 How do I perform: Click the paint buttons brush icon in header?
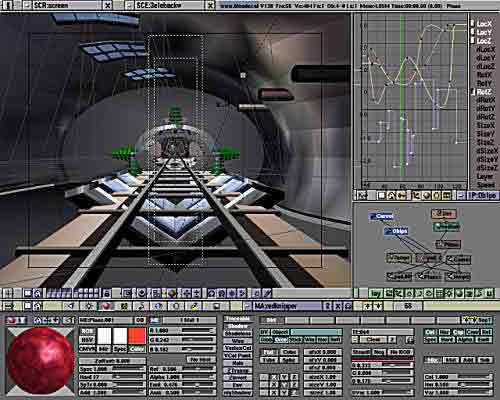(194, 306)
